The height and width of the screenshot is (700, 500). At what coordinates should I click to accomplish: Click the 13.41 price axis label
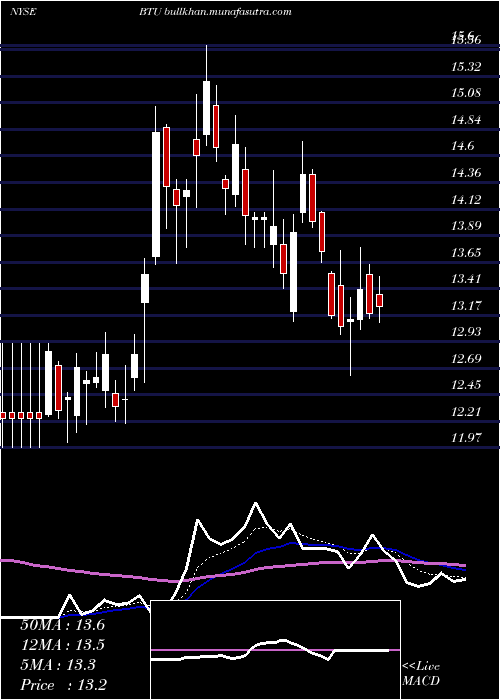[x=467, y=279]
